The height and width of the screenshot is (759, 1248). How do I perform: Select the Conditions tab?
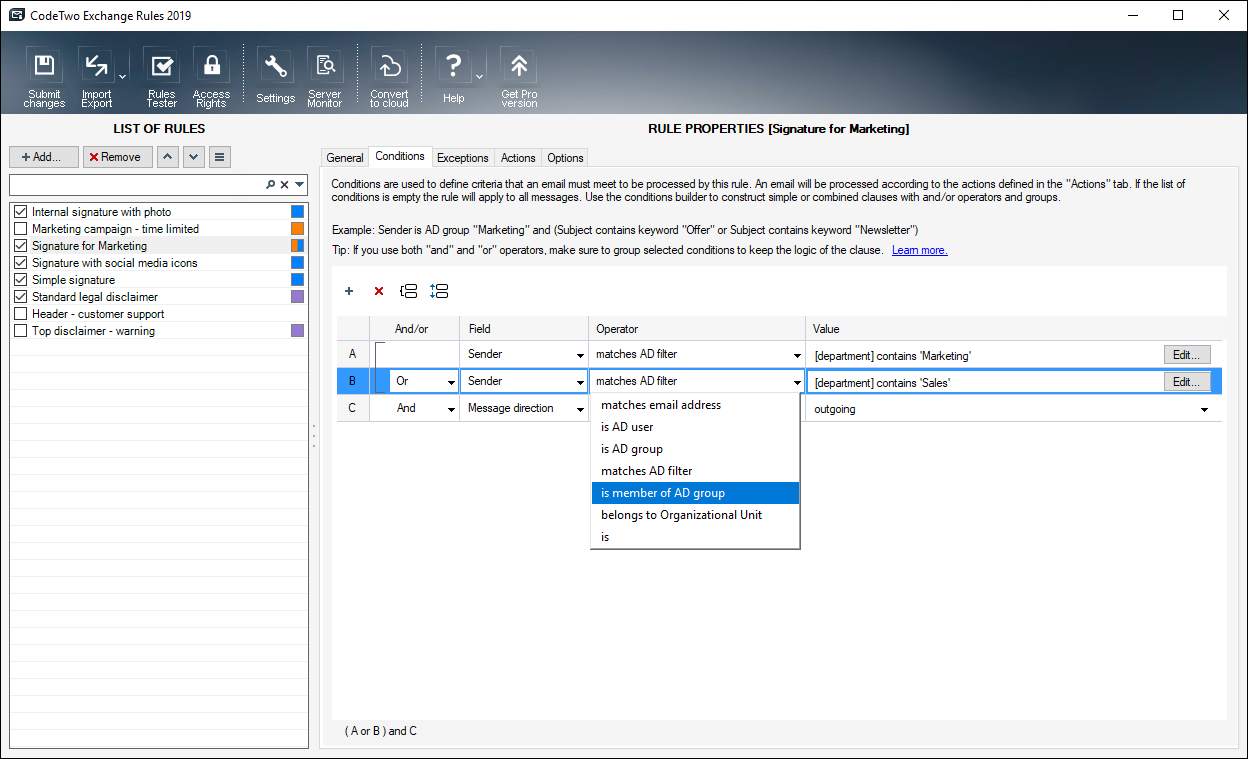(x=400, y=157)
